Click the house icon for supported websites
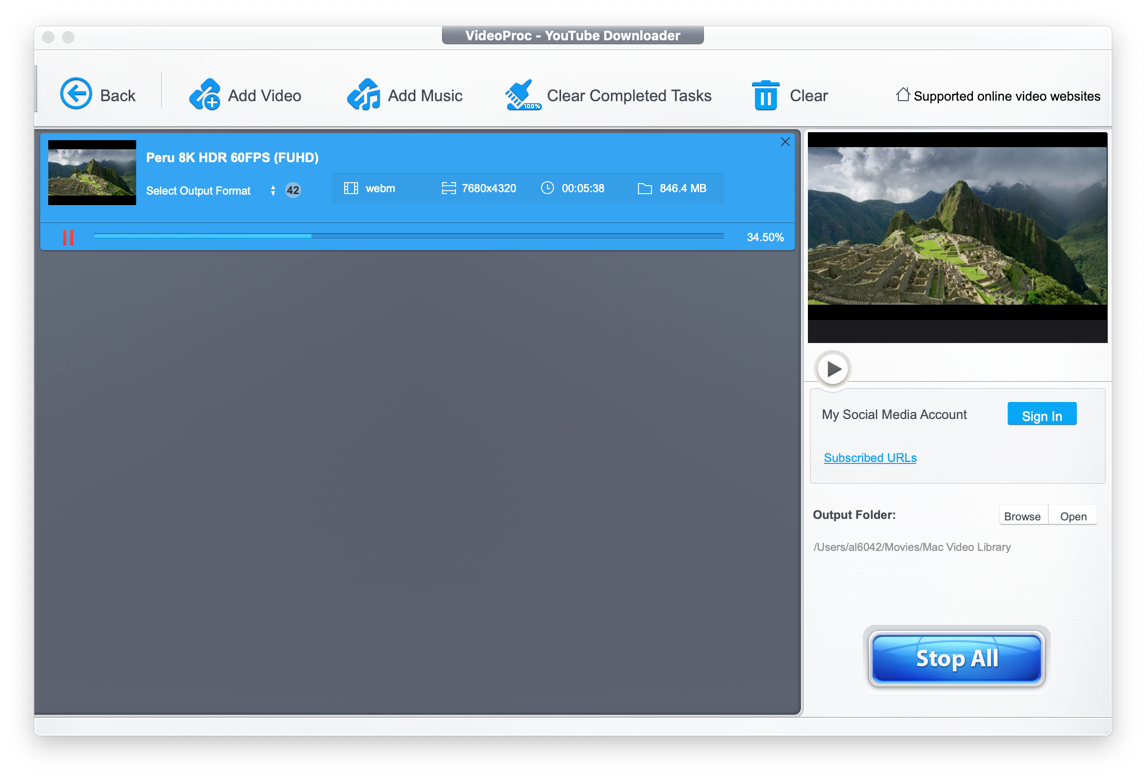 pos(903,94)
